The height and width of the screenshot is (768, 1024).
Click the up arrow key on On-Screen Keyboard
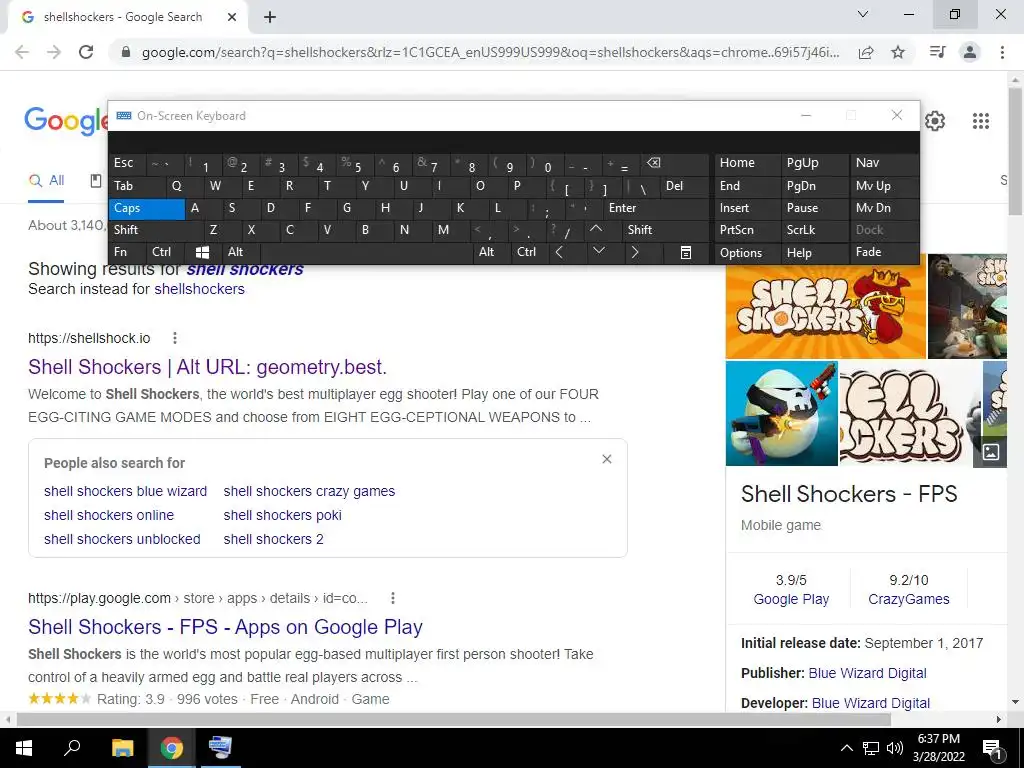point(596,229)
